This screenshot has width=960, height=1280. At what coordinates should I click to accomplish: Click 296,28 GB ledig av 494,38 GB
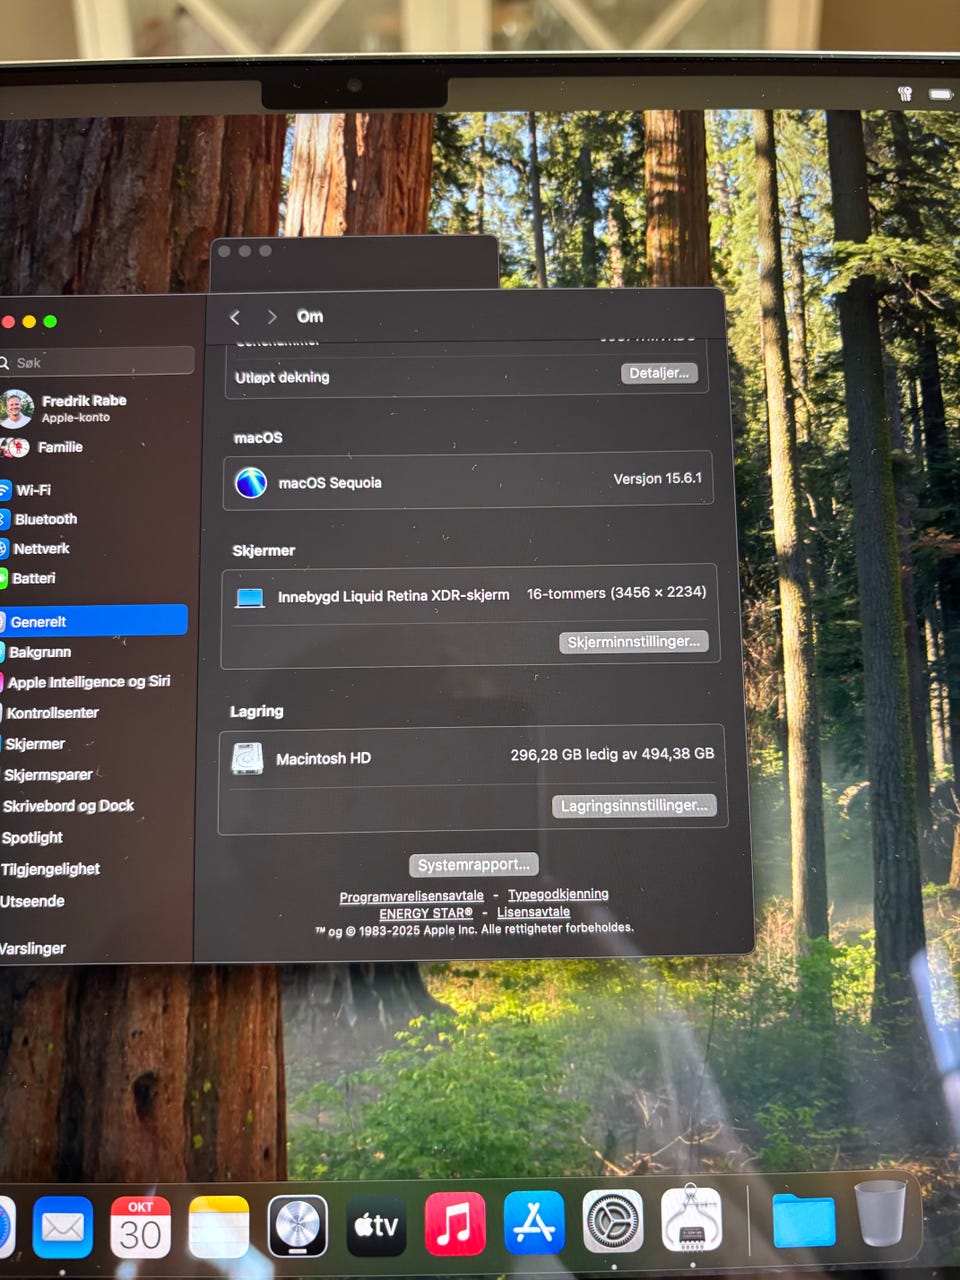click(612, 754)
